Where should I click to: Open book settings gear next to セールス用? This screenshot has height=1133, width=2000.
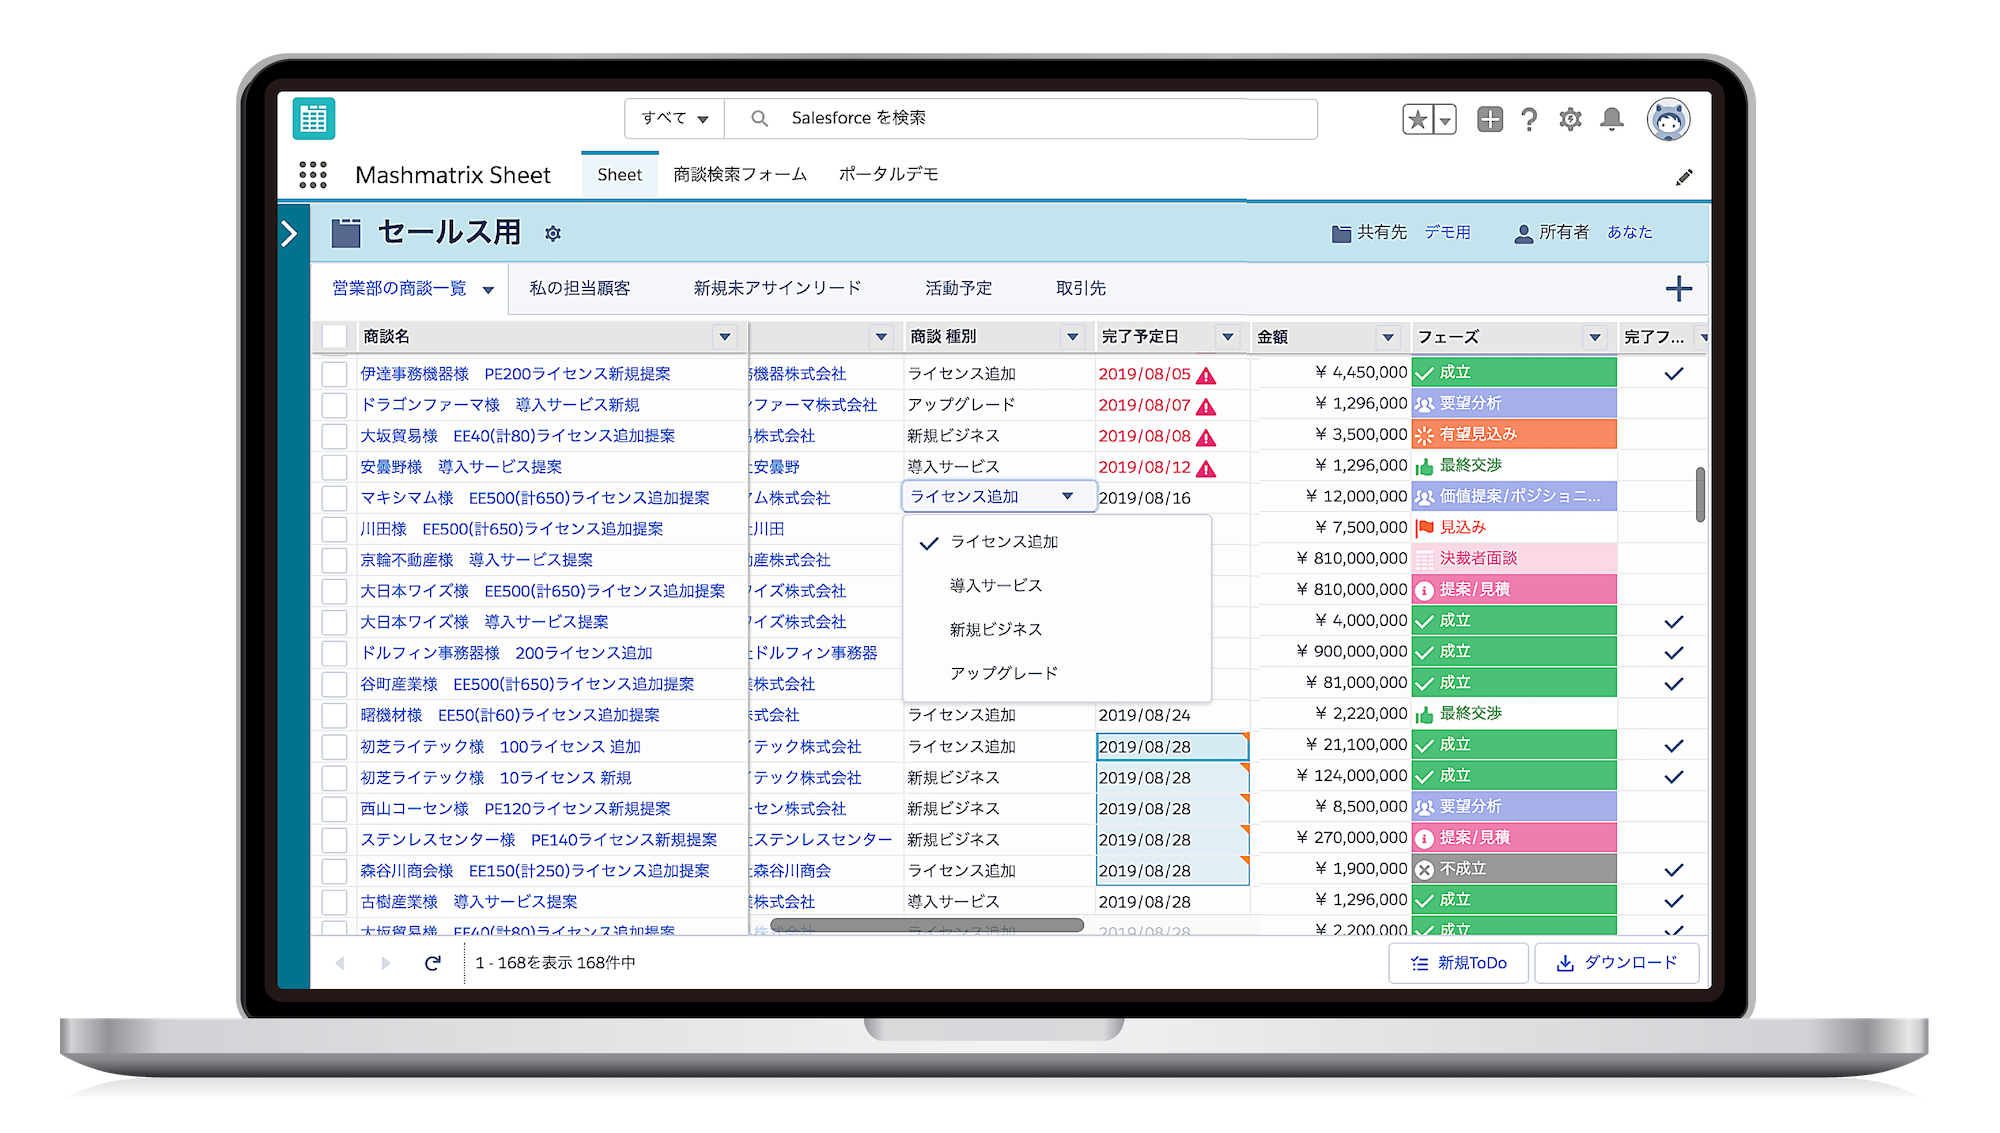(x=553, y=234)
